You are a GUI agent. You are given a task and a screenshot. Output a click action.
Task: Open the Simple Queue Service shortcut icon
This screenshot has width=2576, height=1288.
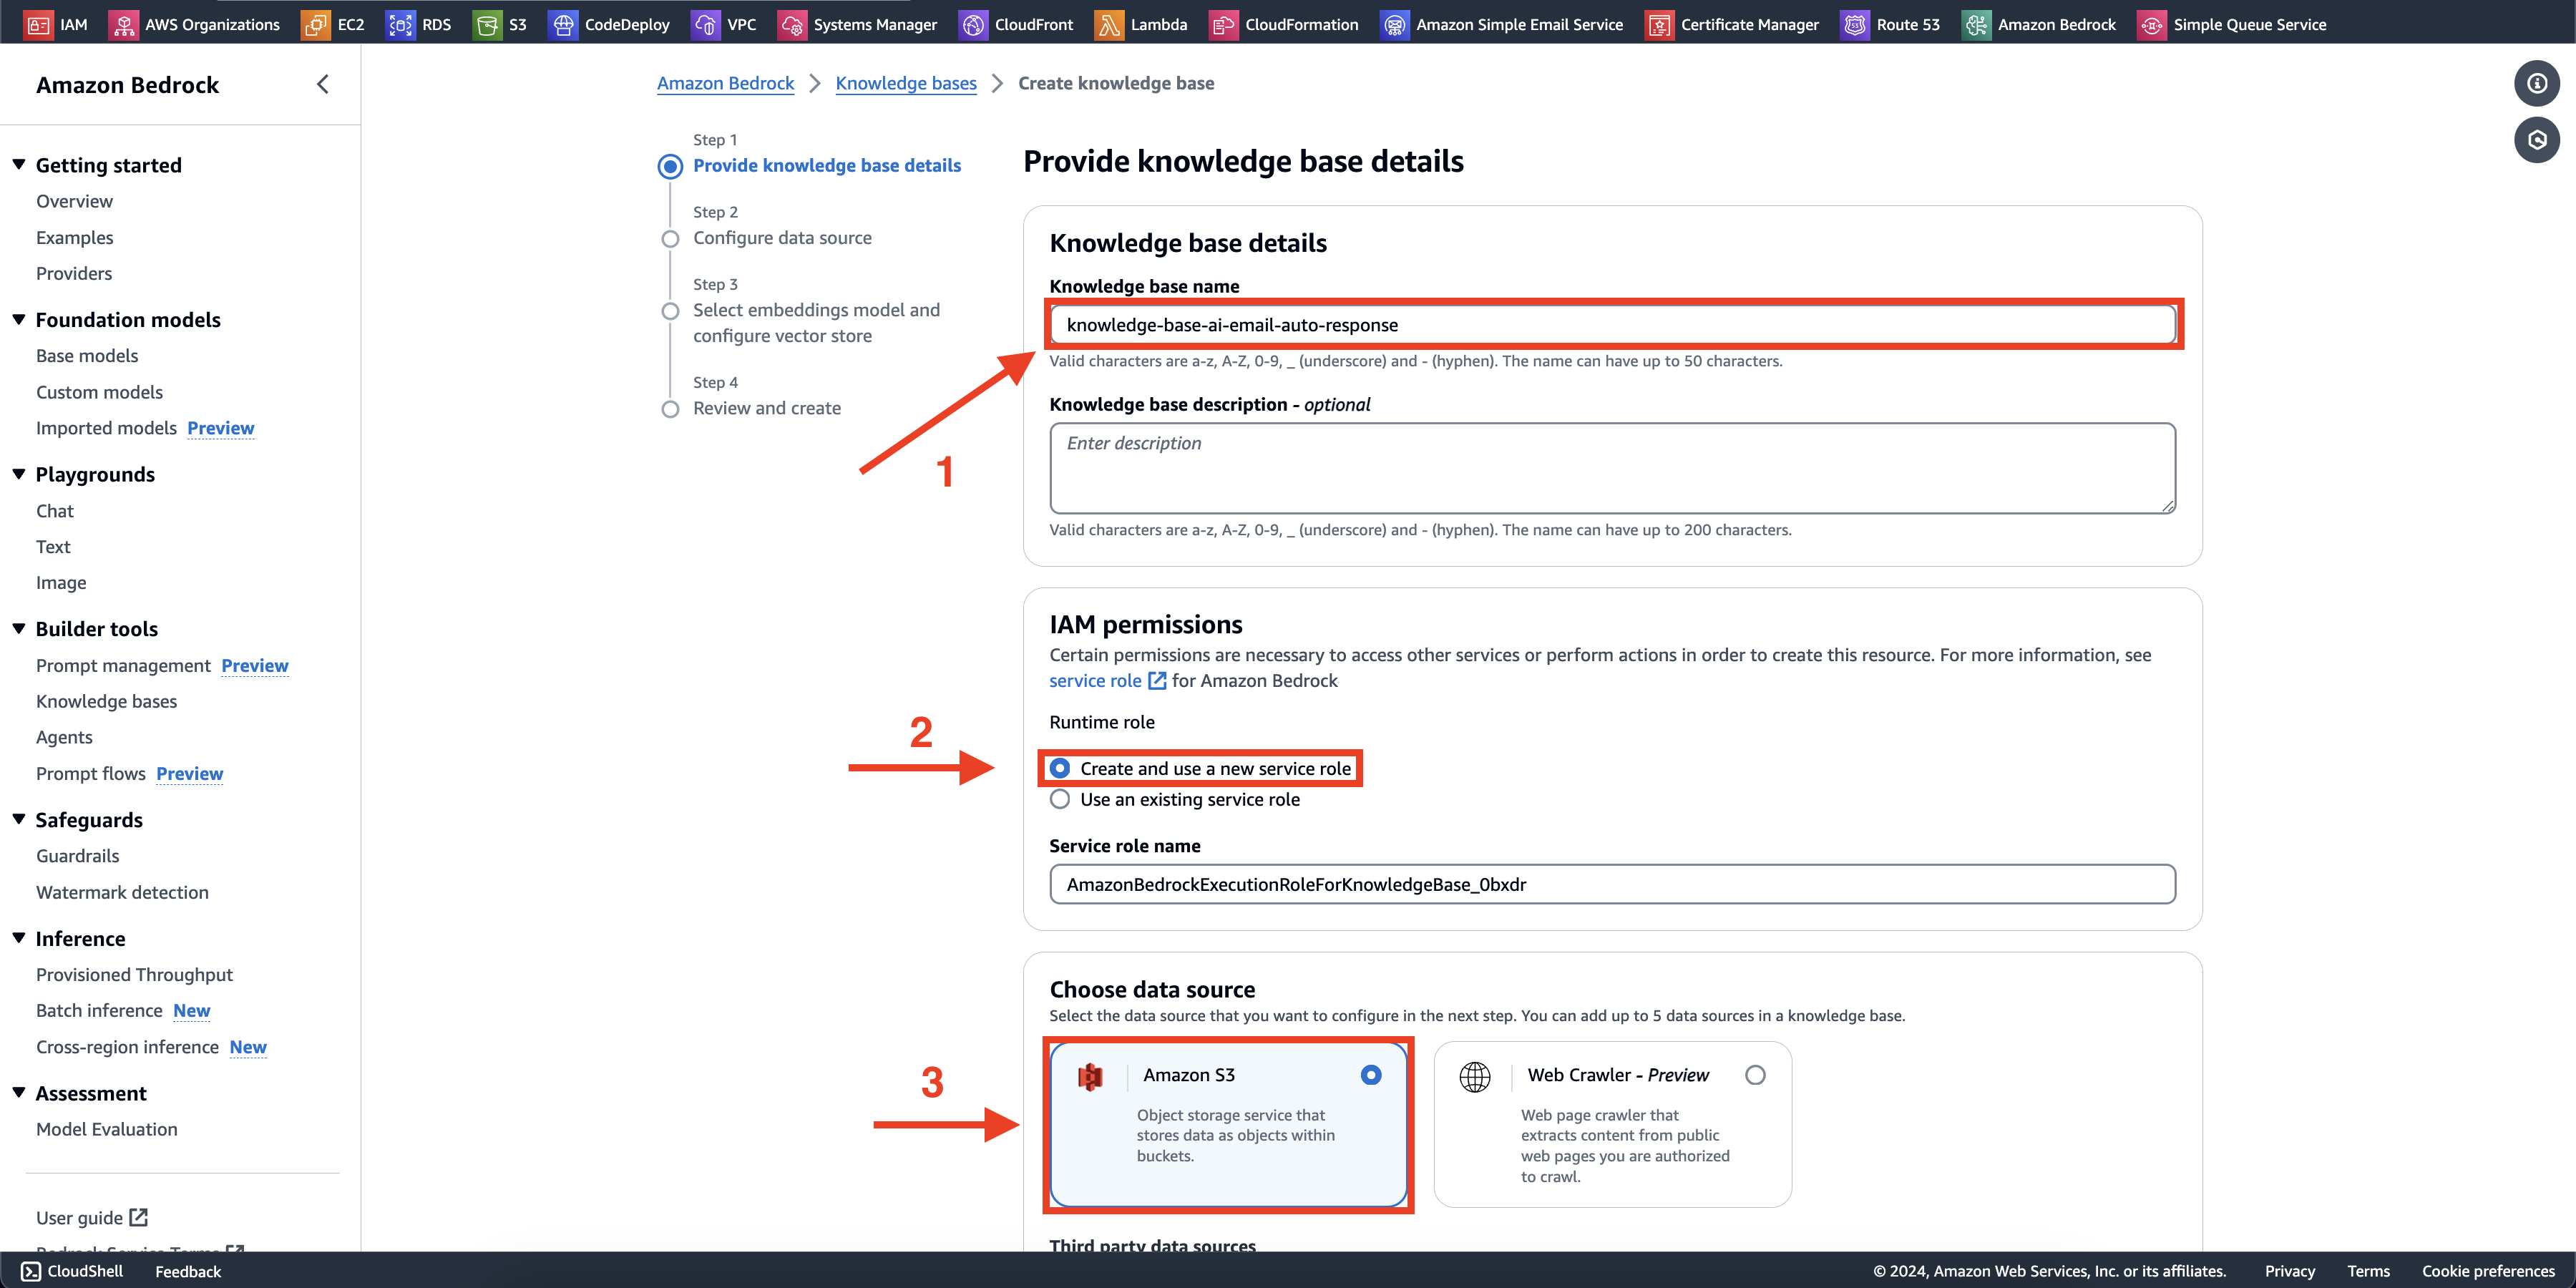(x=2151, y=24)
